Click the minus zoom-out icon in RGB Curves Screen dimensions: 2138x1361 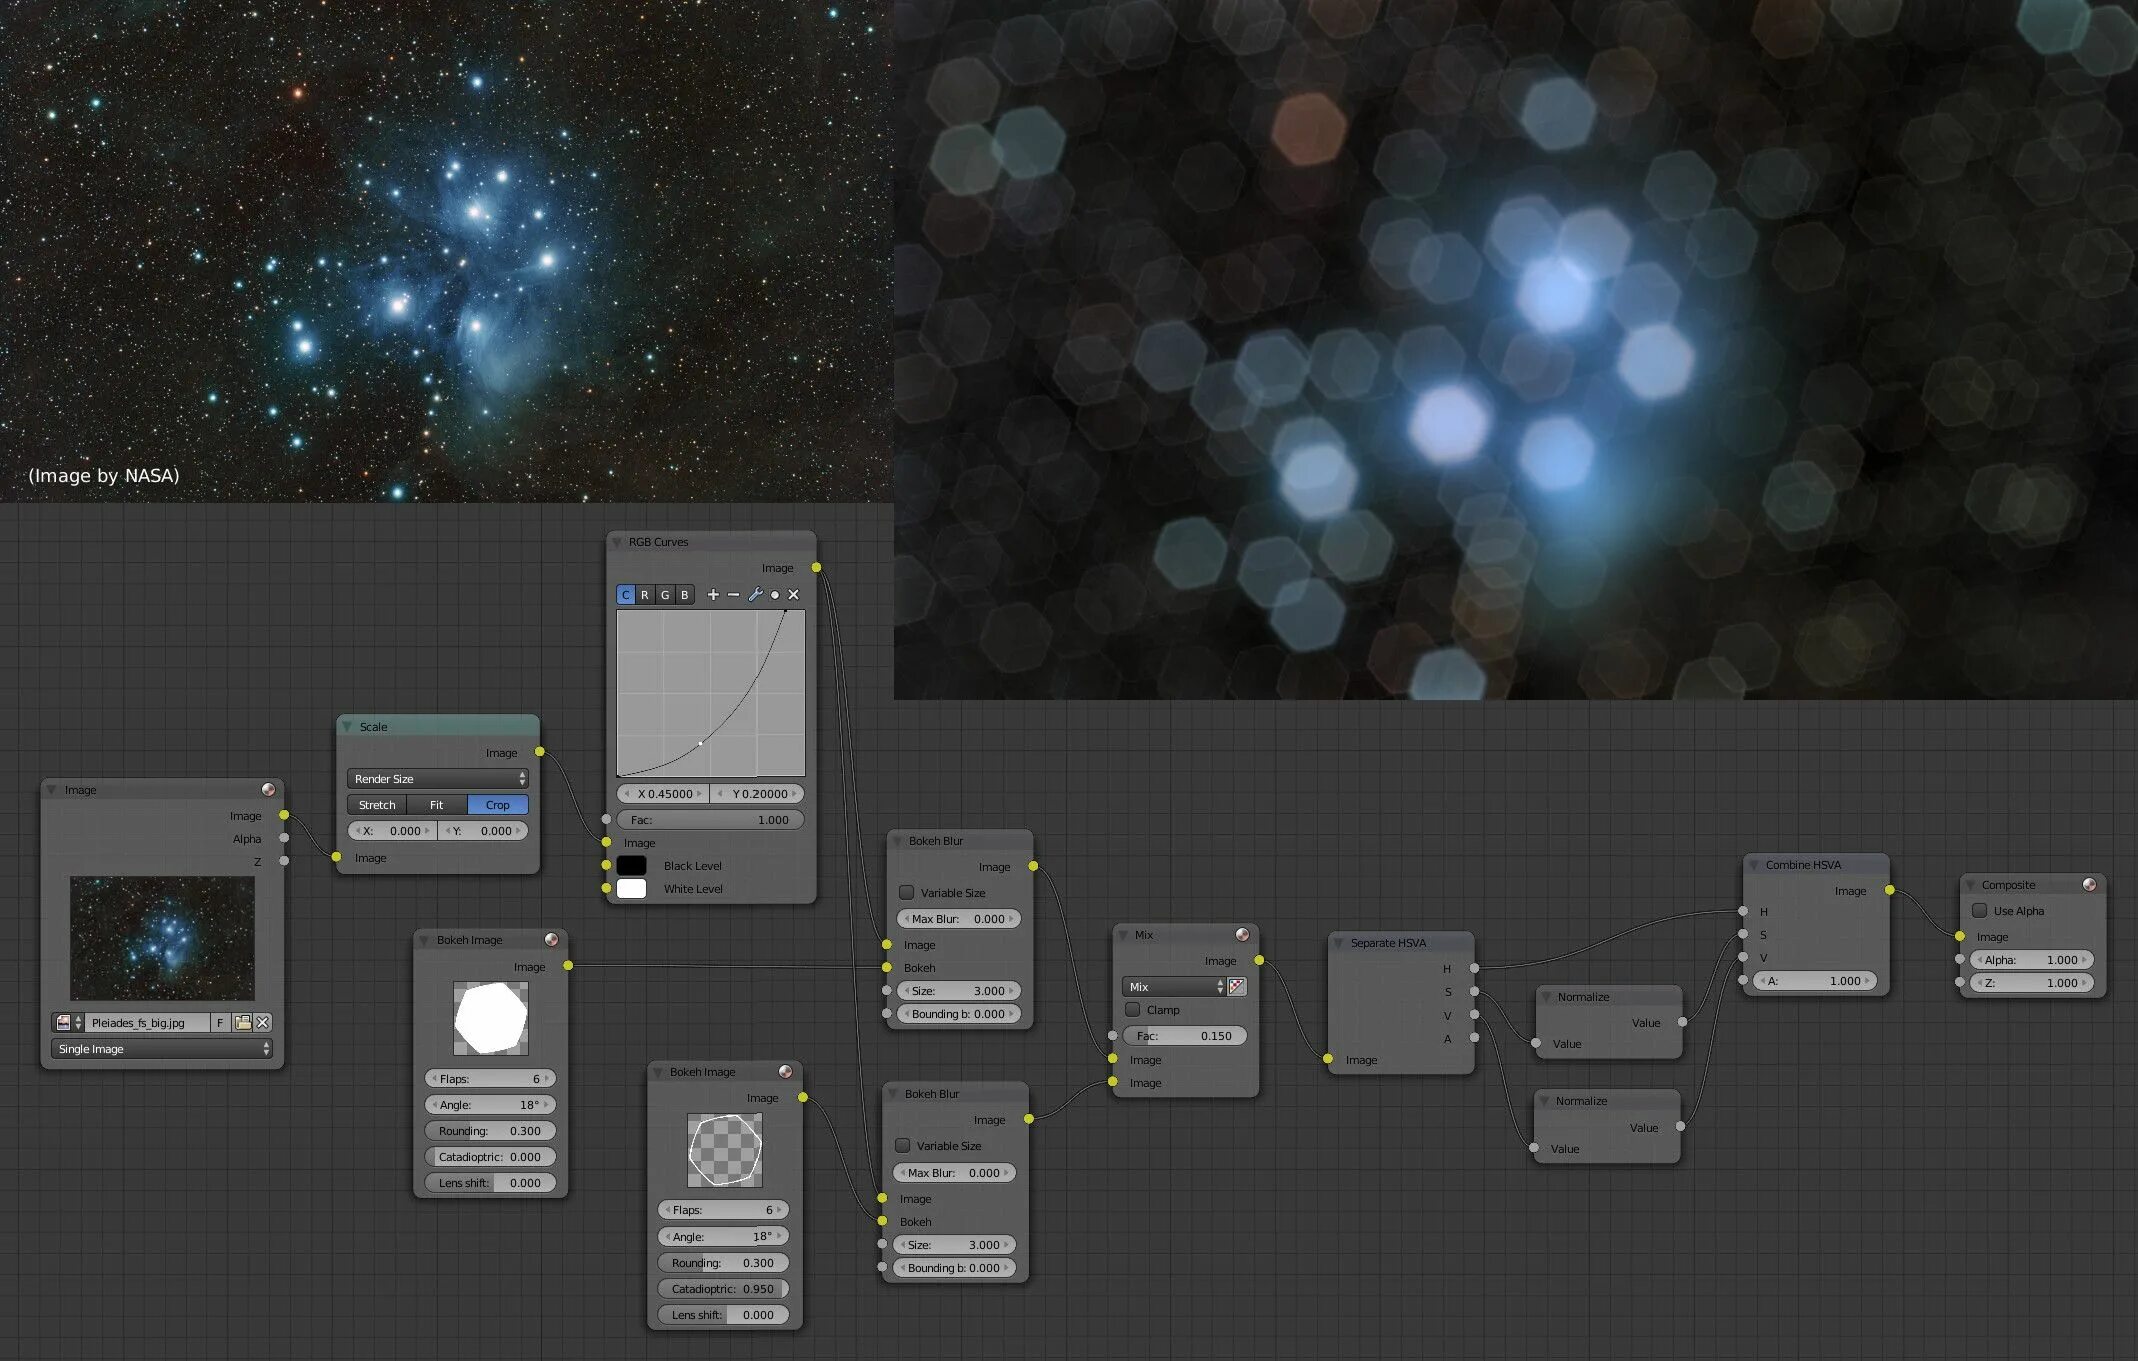[733, 594]
